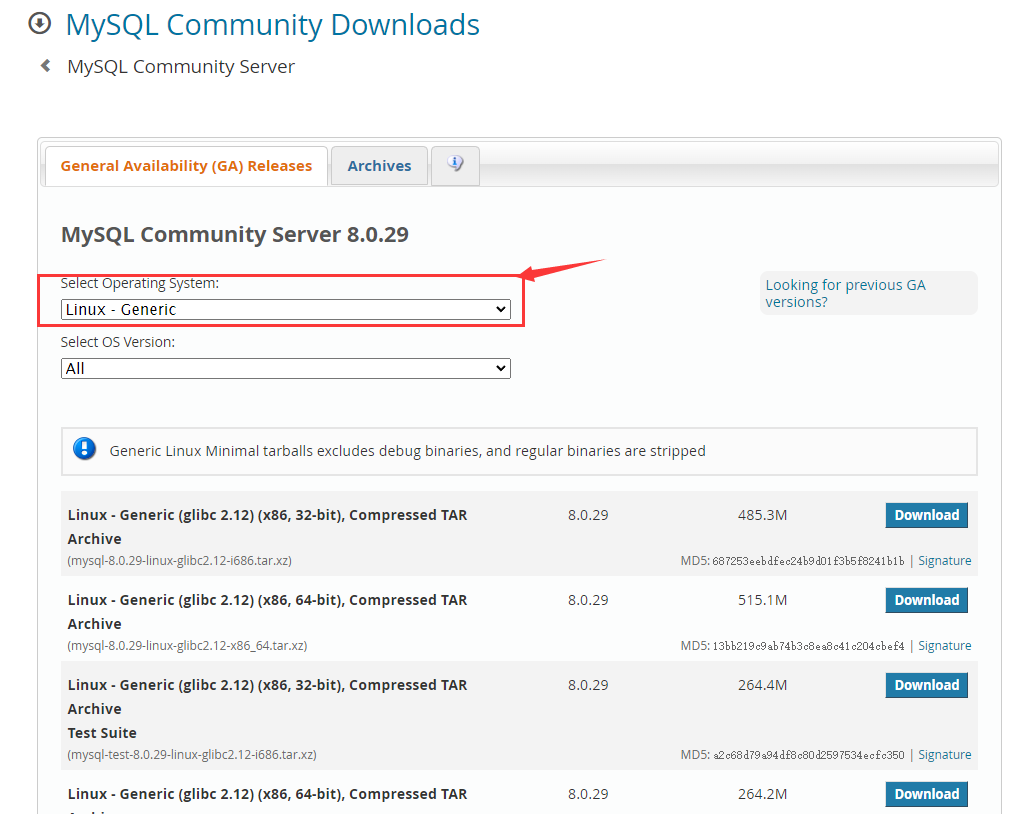Click the download circle icon beside page title

click(x=39, y=24)
